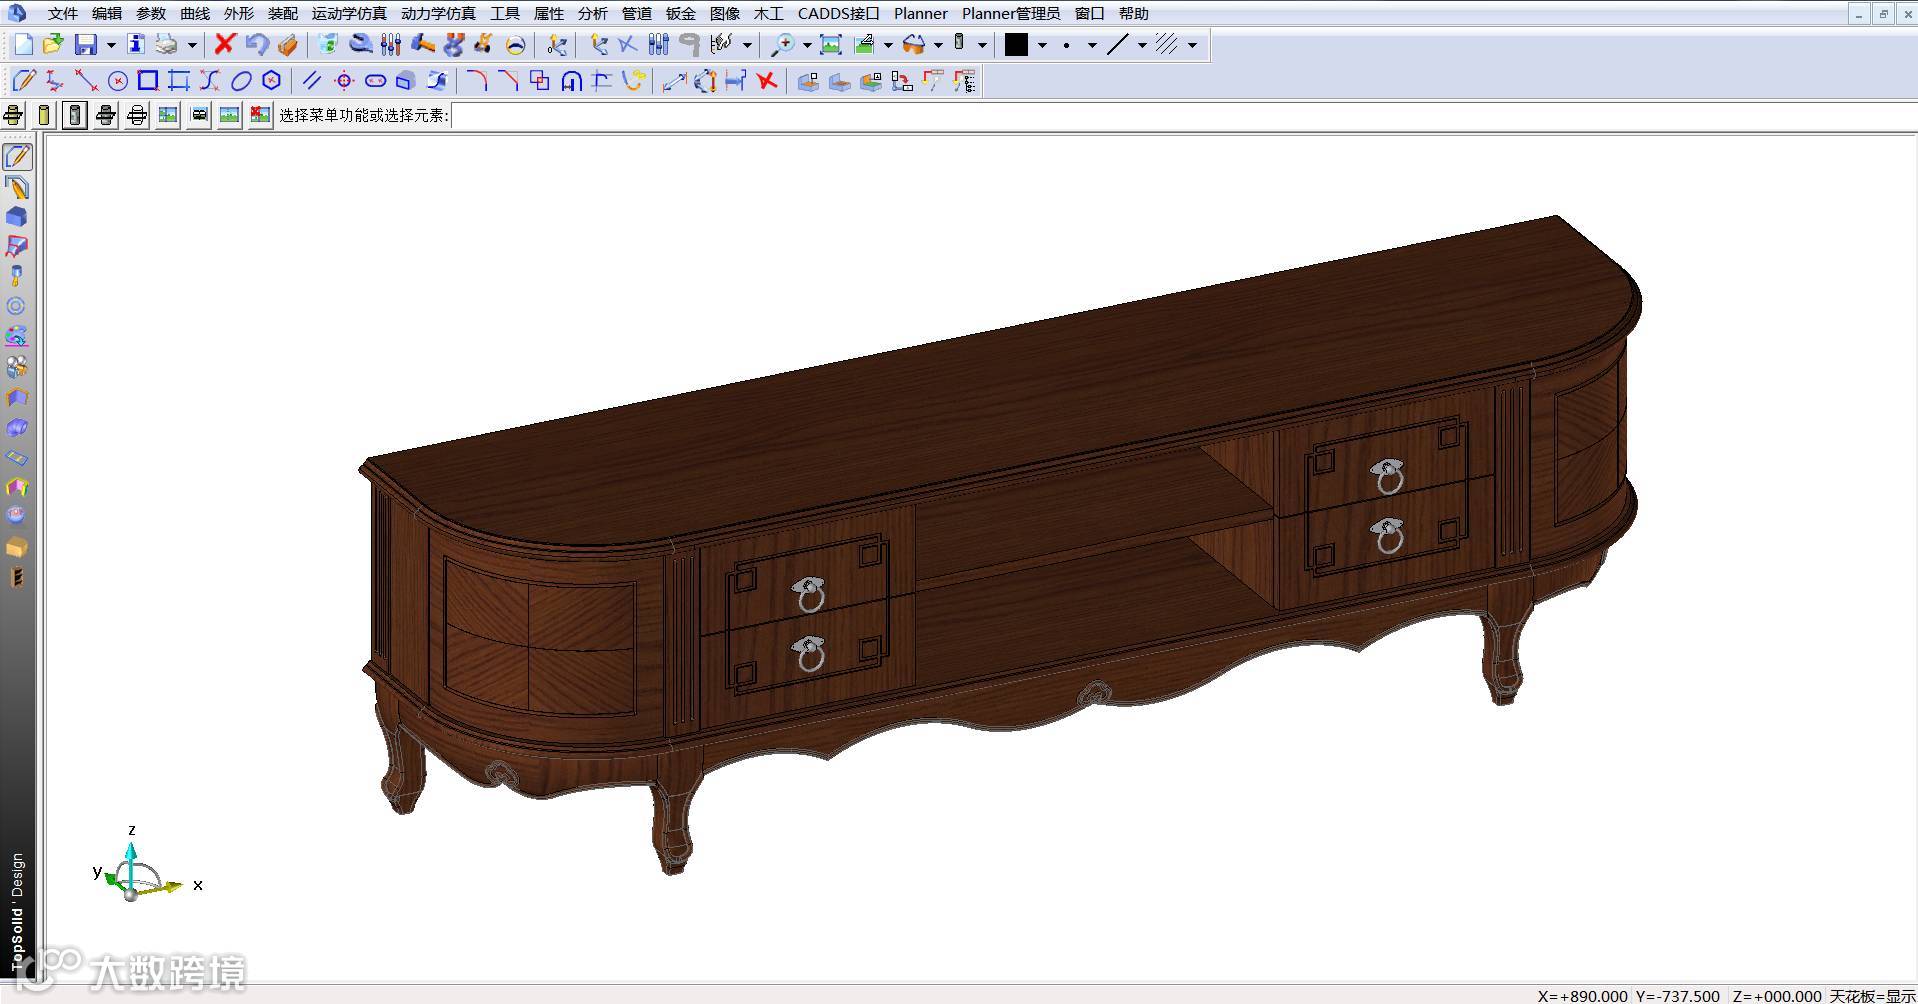Click the undo arrow icon

pyautogui.click(x=256, y=44)
